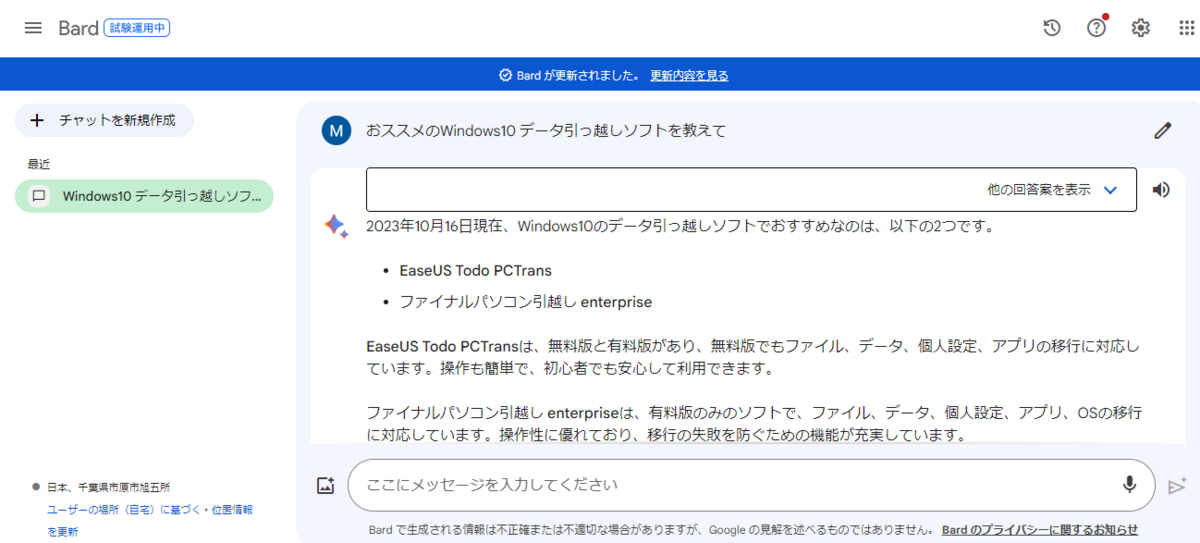The image size is (1200, 543).
Task: Click EaseUS Todo PCTrans bullet item
Action: [475, 270]
